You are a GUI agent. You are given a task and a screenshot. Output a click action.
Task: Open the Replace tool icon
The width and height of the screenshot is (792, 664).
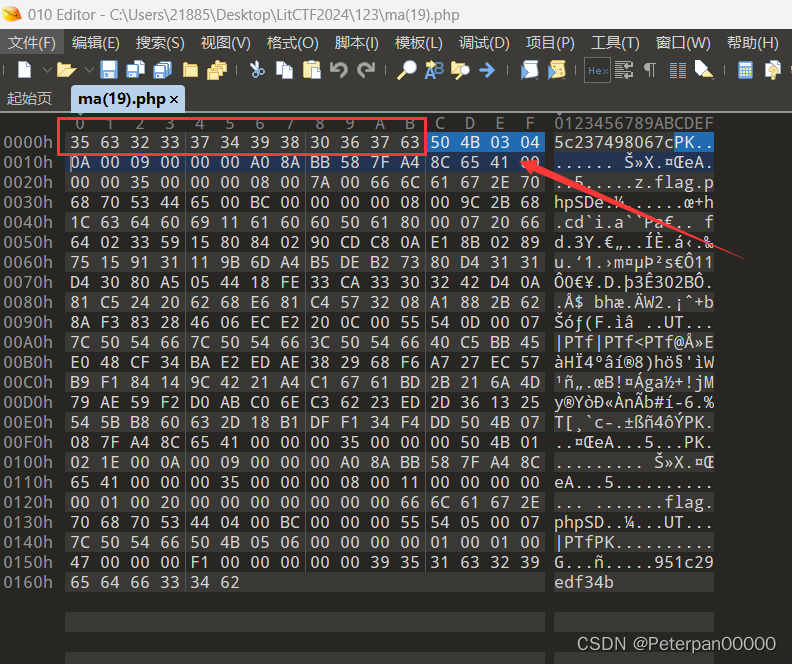434,70
